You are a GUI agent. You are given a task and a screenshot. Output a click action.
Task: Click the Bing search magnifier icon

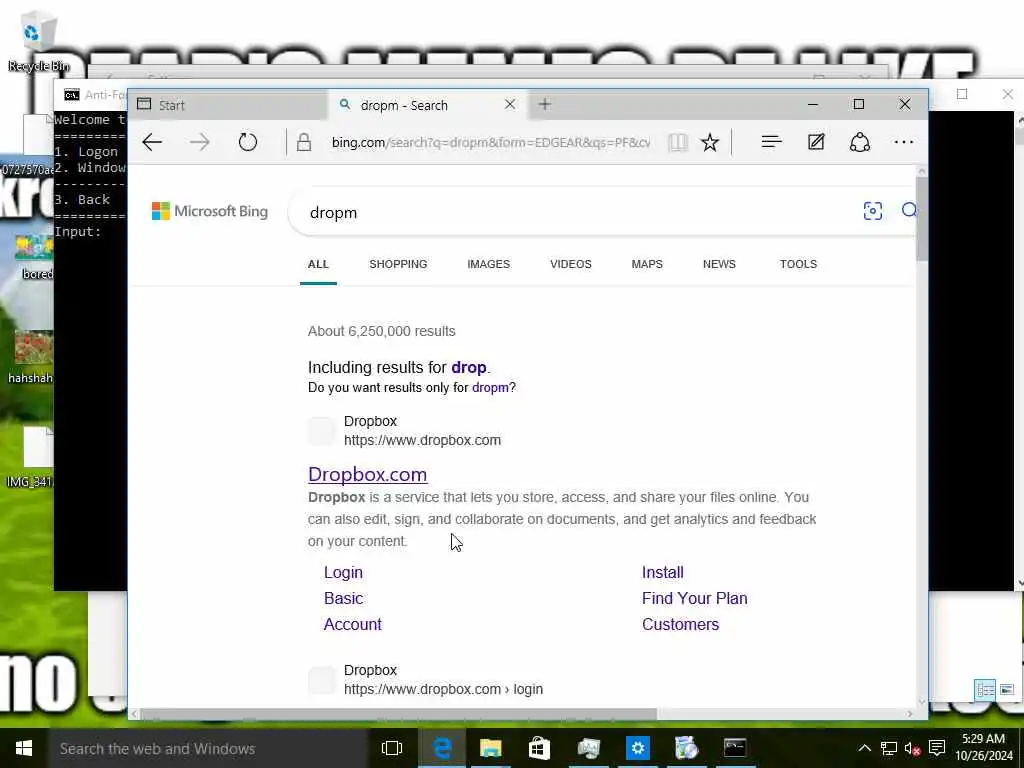coord(909,210)
